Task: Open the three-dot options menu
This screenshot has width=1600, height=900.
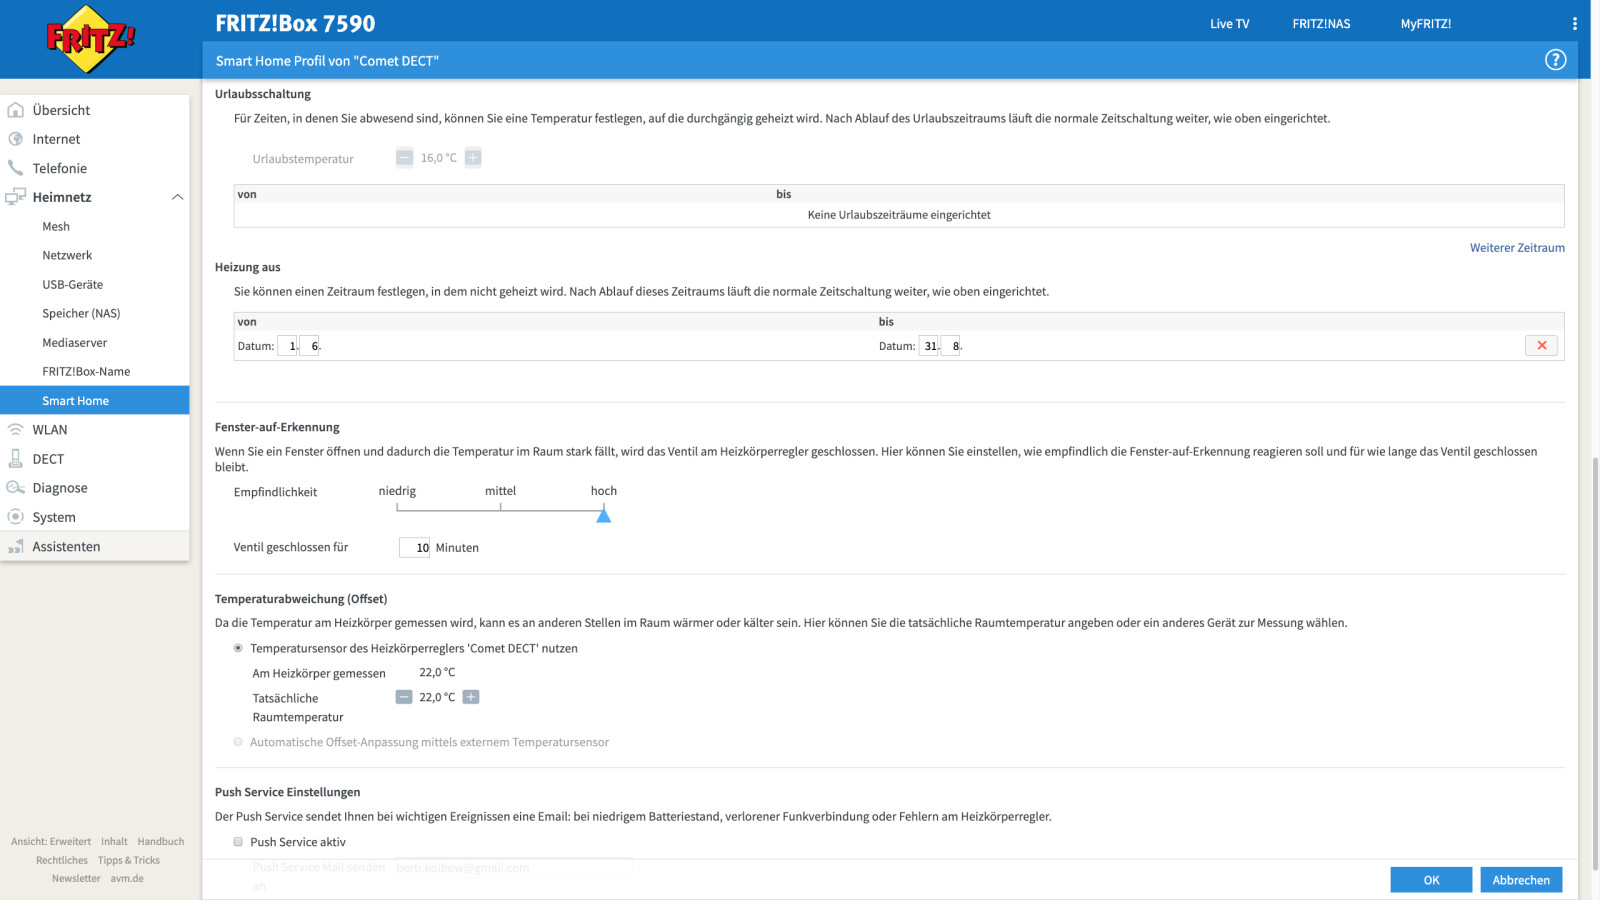Action: [x=1574, y=24]
